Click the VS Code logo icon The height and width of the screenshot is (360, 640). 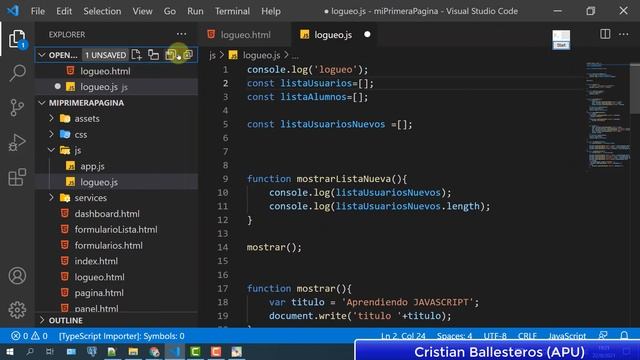click(13, 11)
